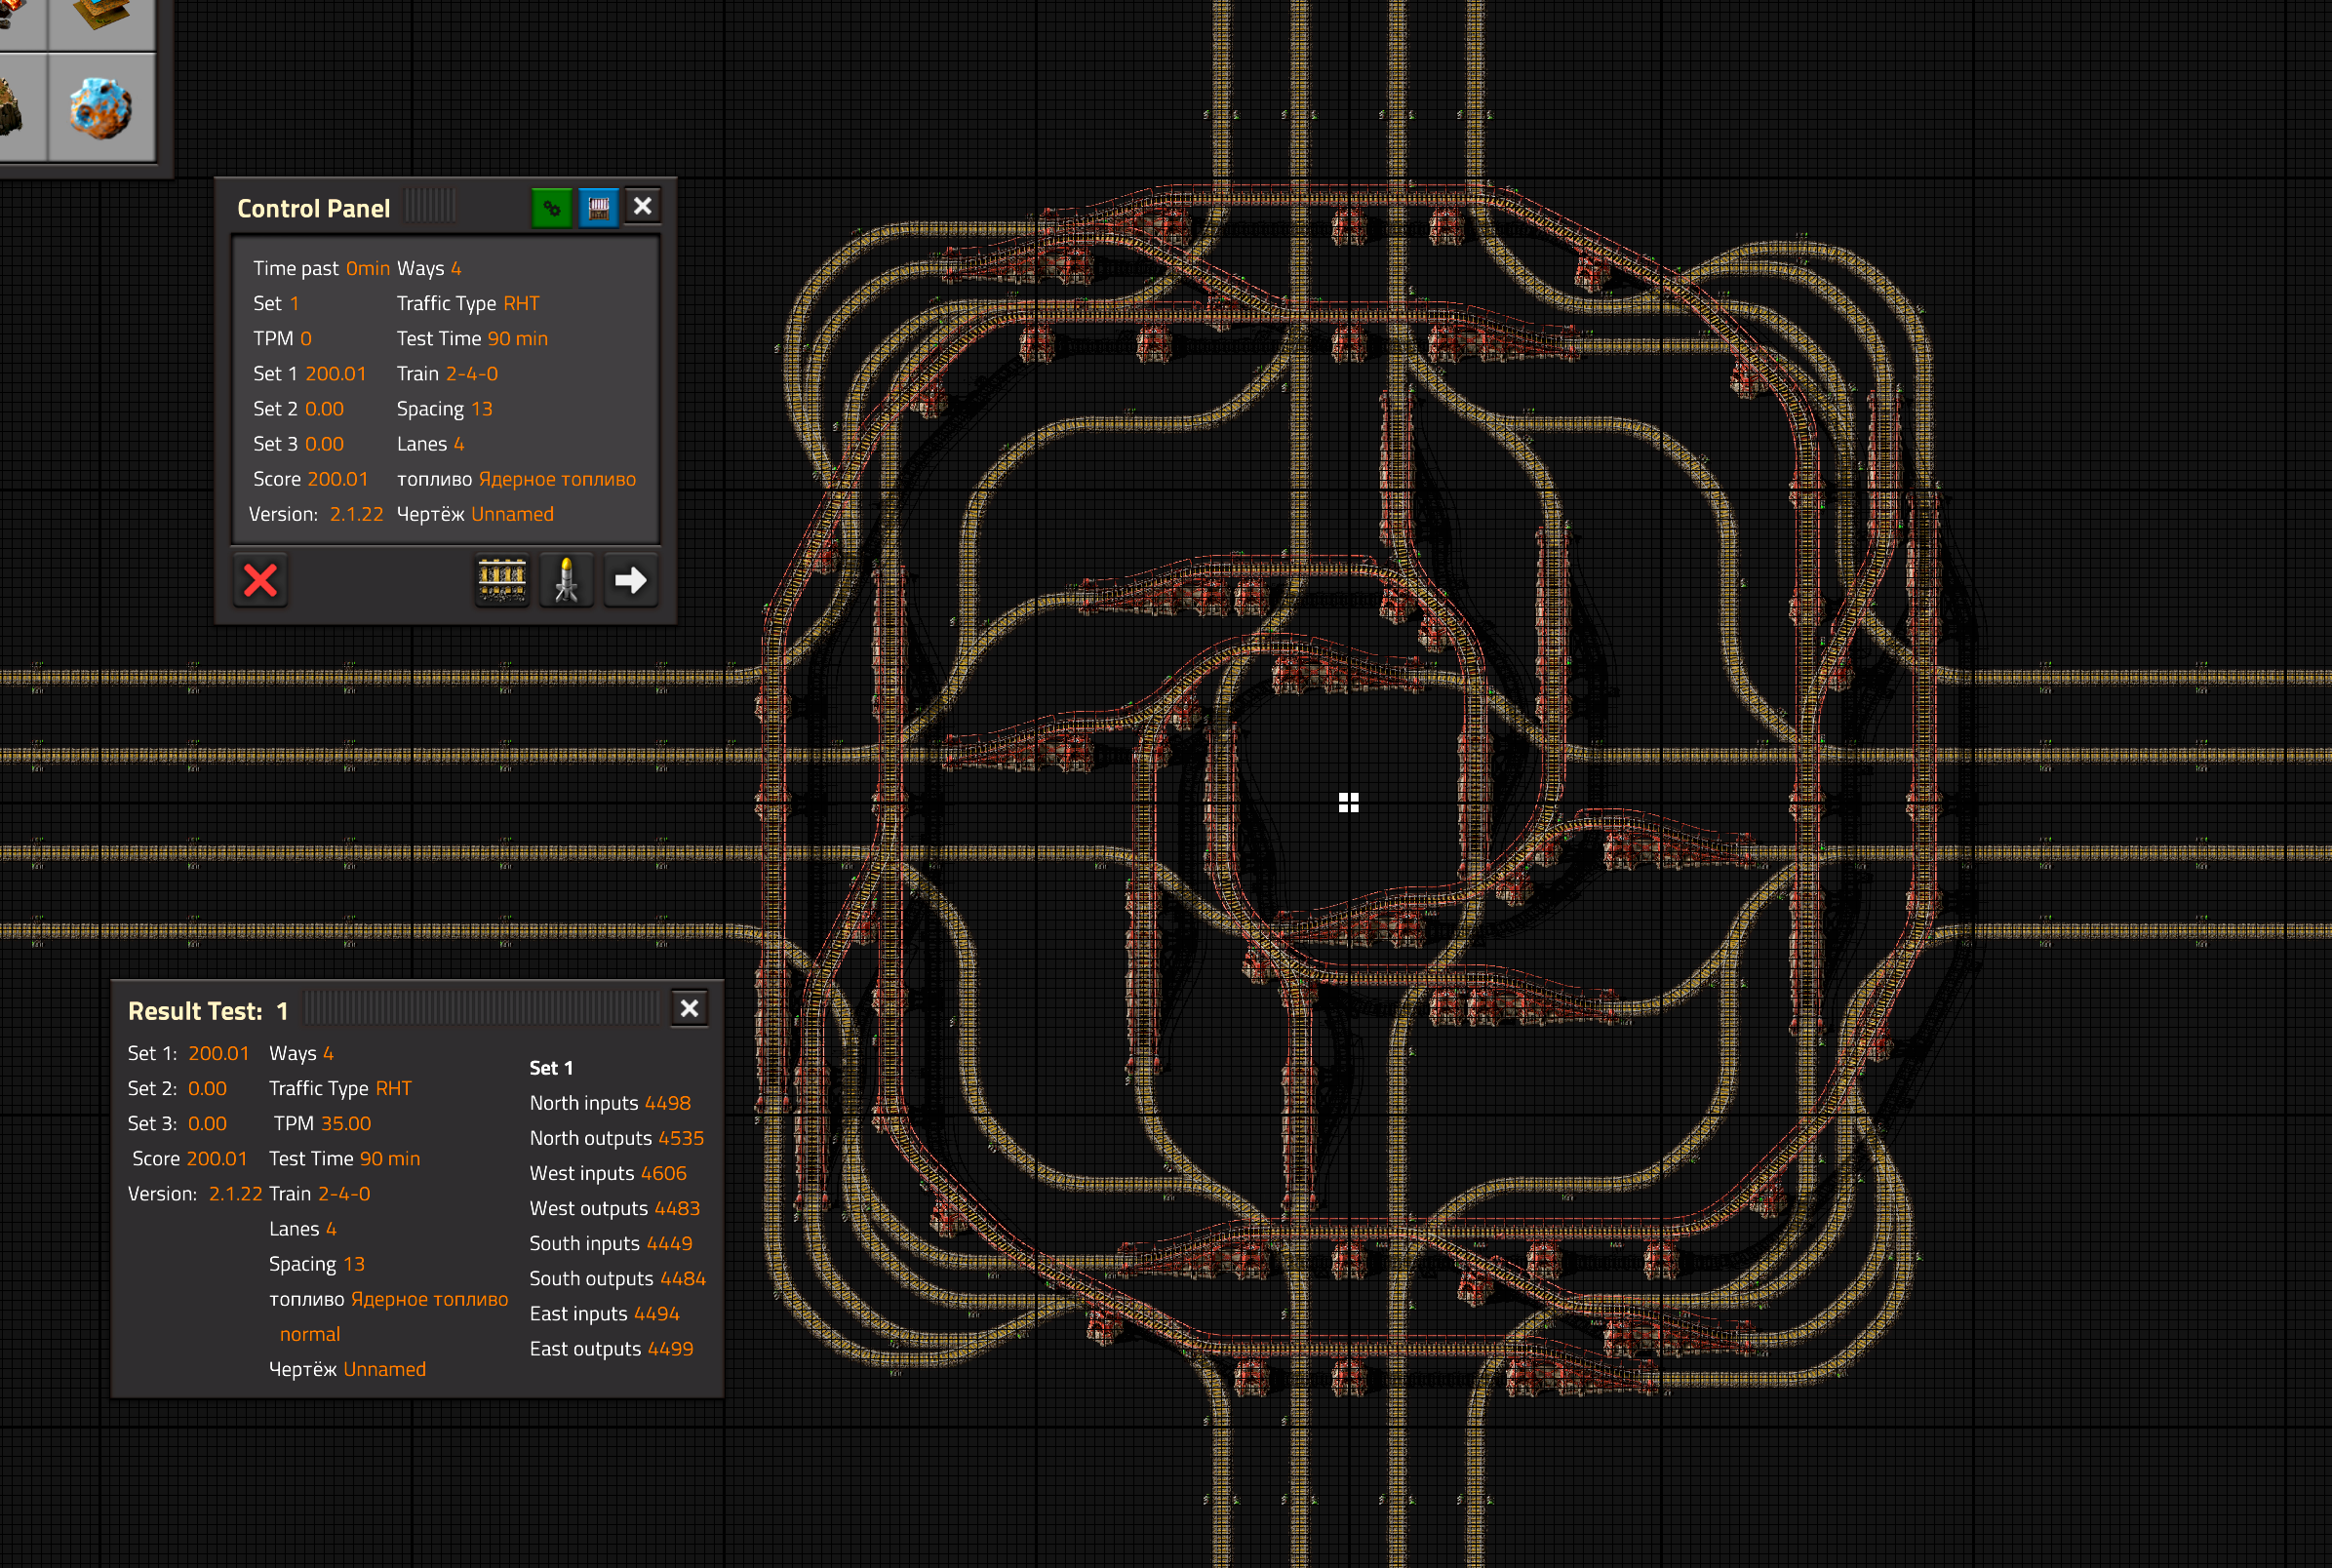The width and height of the screenshot is (2332, 1568).
Task: Click the blue cargo wagon icon button
Action: 598,208
